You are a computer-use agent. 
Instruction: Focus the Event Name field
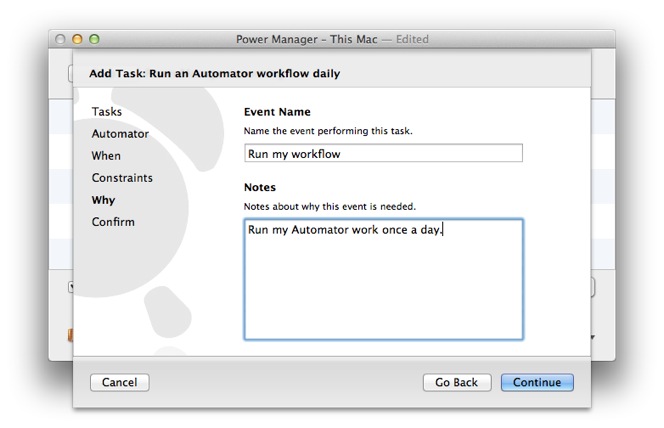383,153
